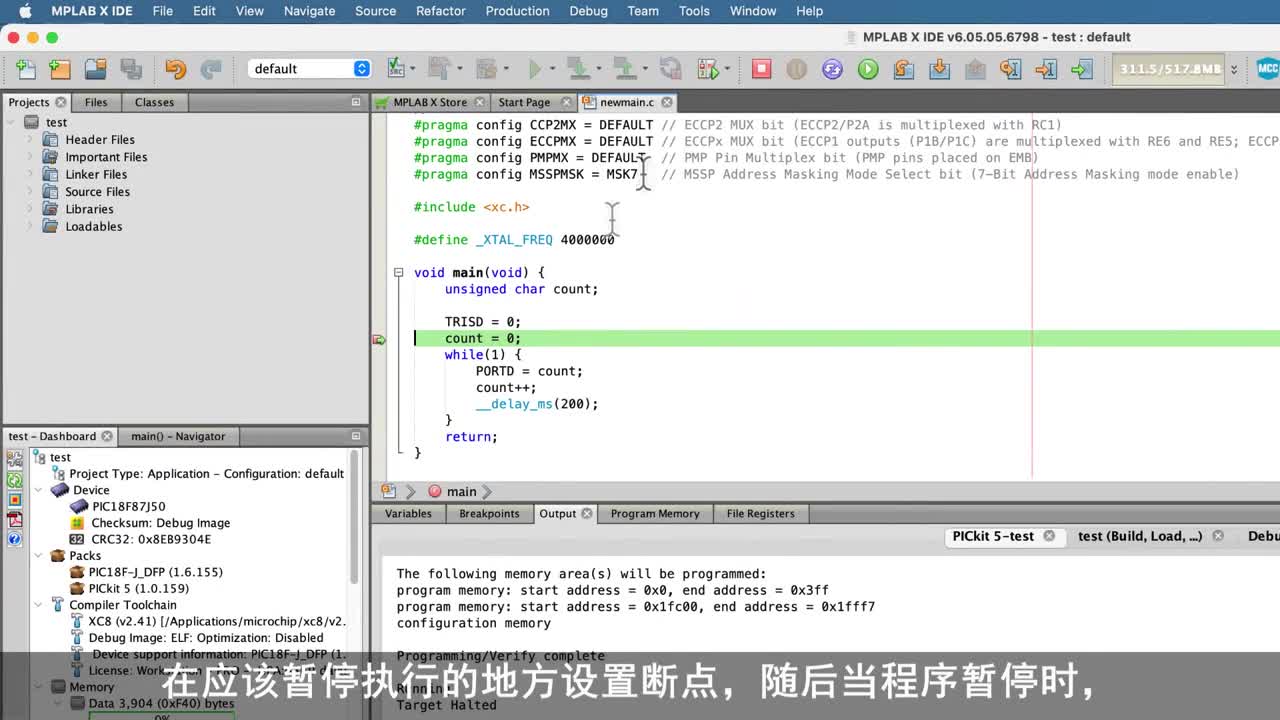Viewport: 1280px width, 720px height.
Task: Switch to the Breakpoints tab
Action: point(489,514)
